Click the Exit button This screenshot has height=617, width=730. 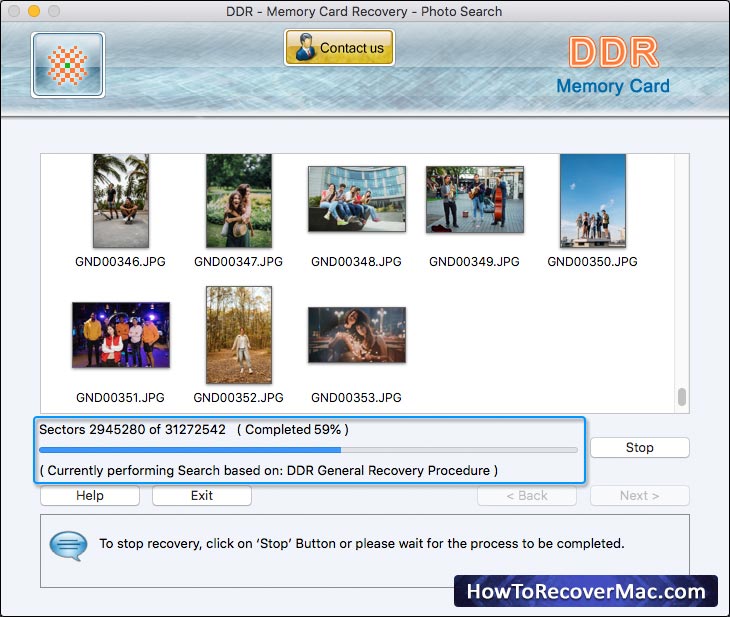(202, 495)
